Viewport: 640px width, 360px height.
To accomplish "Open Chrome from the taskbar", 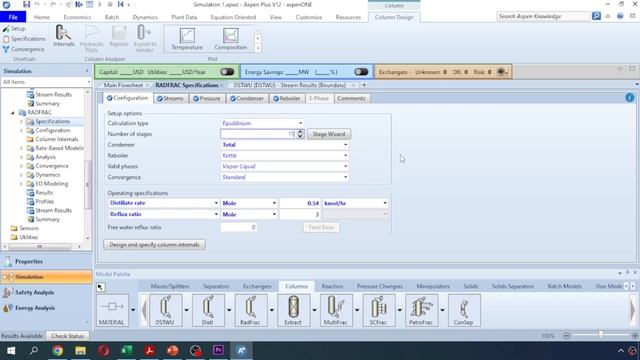I will (57, 350).
